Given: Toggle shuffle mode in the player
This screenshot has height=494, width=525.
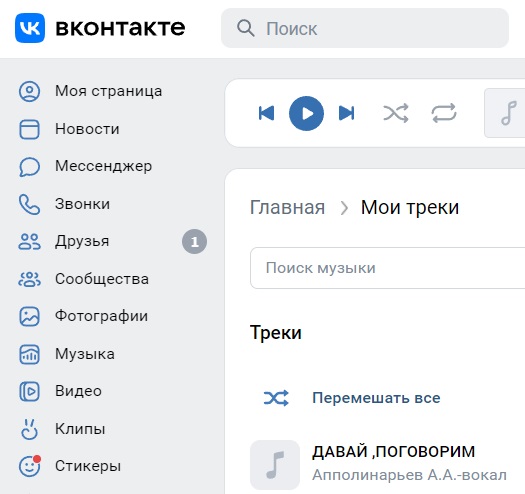Looking at the screenshot, I should click(396, 113).
